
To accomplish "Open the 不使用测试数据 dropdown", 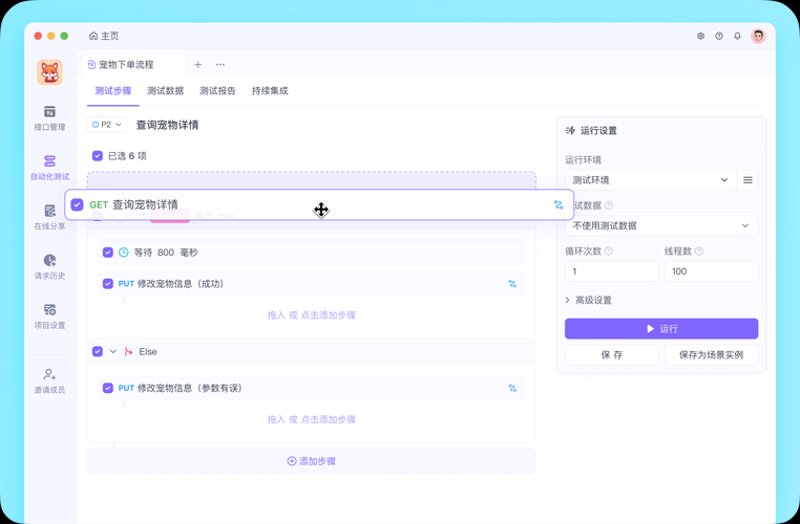I will tap(661, 226).
